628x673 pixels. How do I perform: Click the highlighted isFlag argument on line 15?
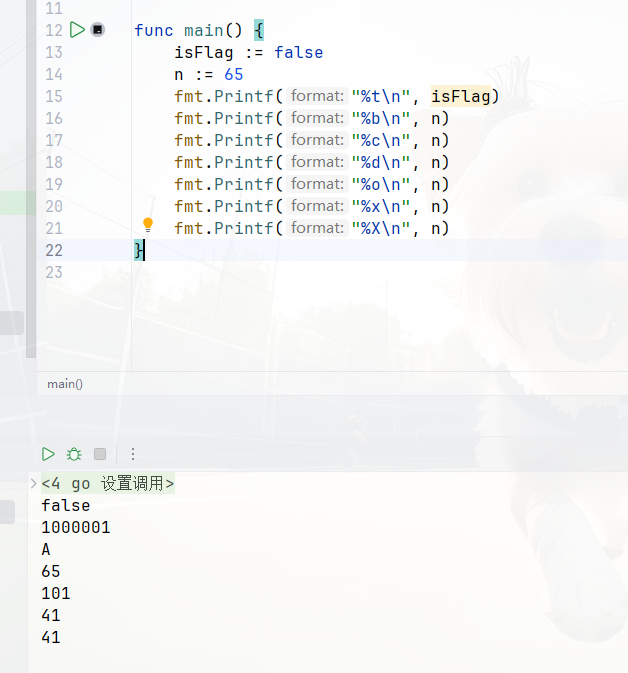point(461,97)
